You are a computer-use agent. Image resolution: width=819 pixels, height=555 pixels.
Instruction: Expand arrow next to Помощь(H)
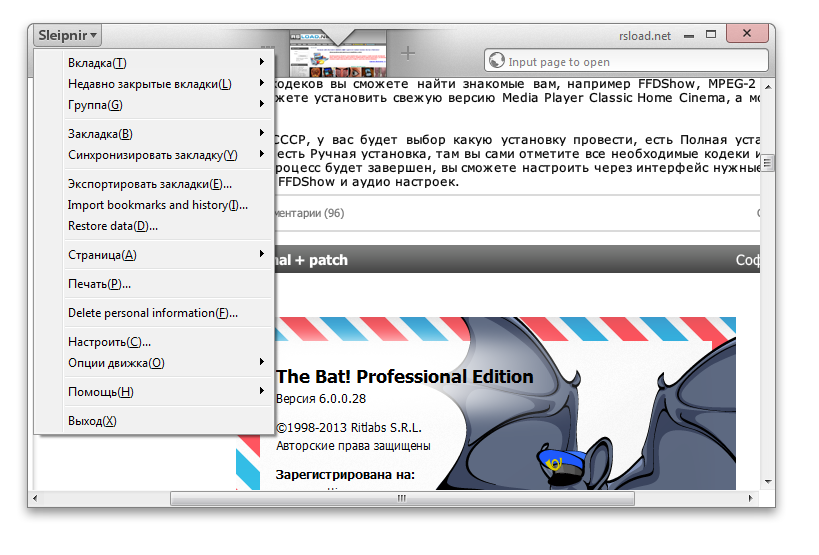click(262, 391)
